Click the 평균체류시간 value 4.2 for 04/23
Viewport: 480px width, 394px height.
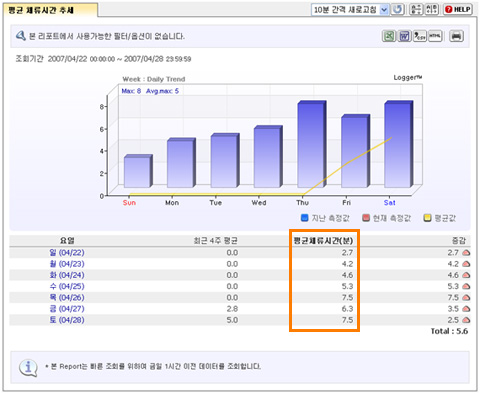(347, 264)
